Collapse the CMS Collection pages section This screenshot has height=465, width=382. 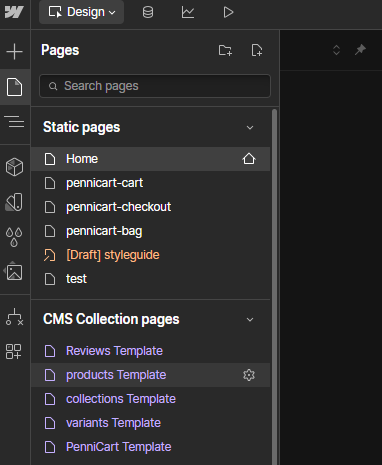(x=250, y=320)
